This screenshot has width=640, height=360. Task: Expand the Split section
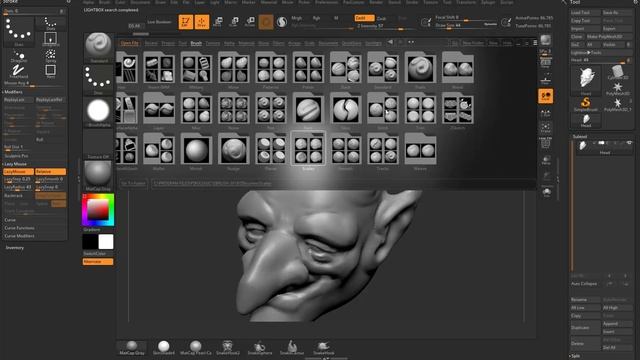(x=576, y=356)
